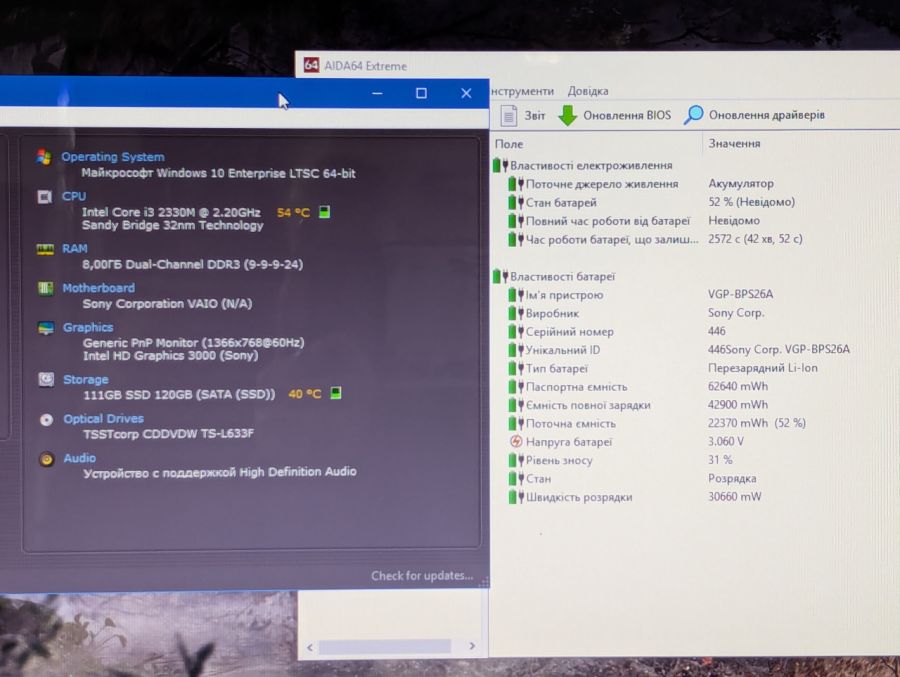Screen dimensions: 900x677
Task: Click the battery icon beside Стан батарей
Action: pyautogui.click(x=515, y=202)
